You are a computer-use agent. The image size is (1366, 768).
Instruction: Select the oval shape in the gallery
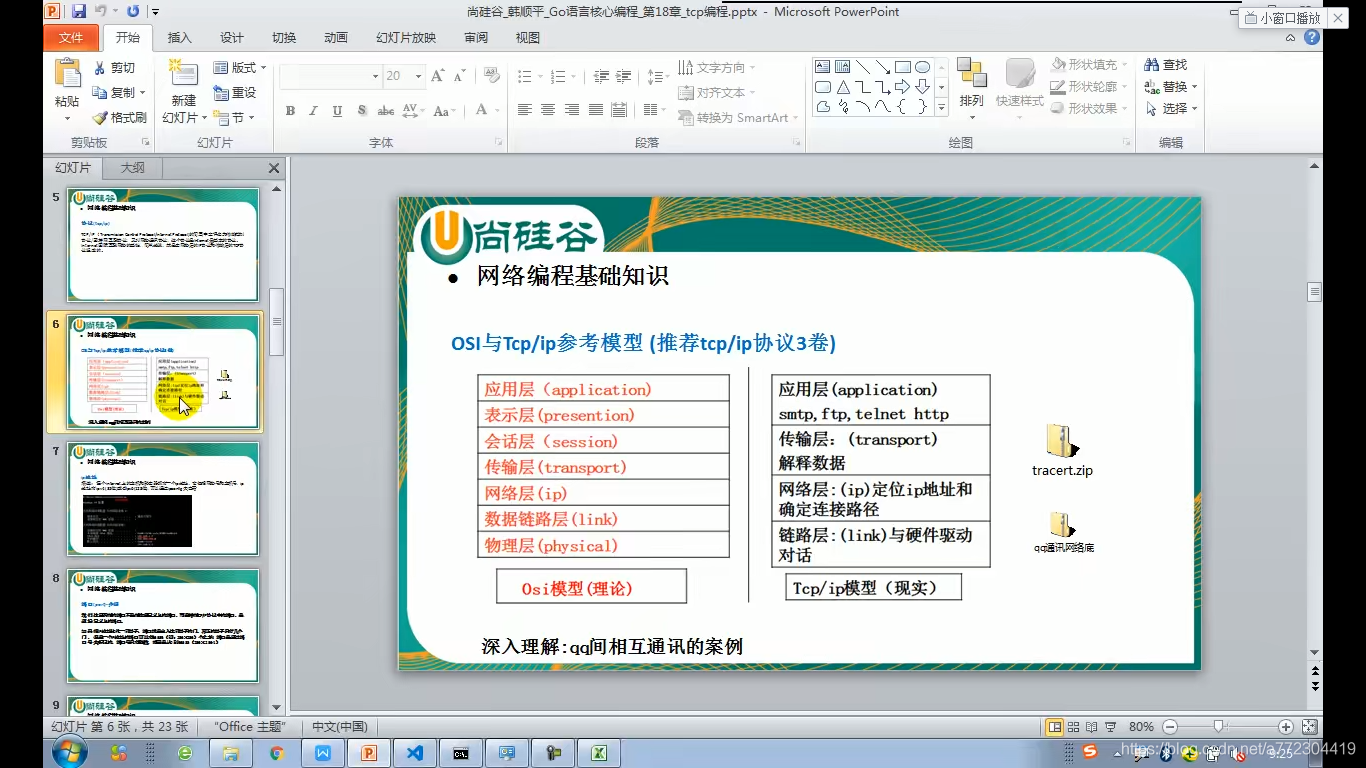tap(922, 67)
